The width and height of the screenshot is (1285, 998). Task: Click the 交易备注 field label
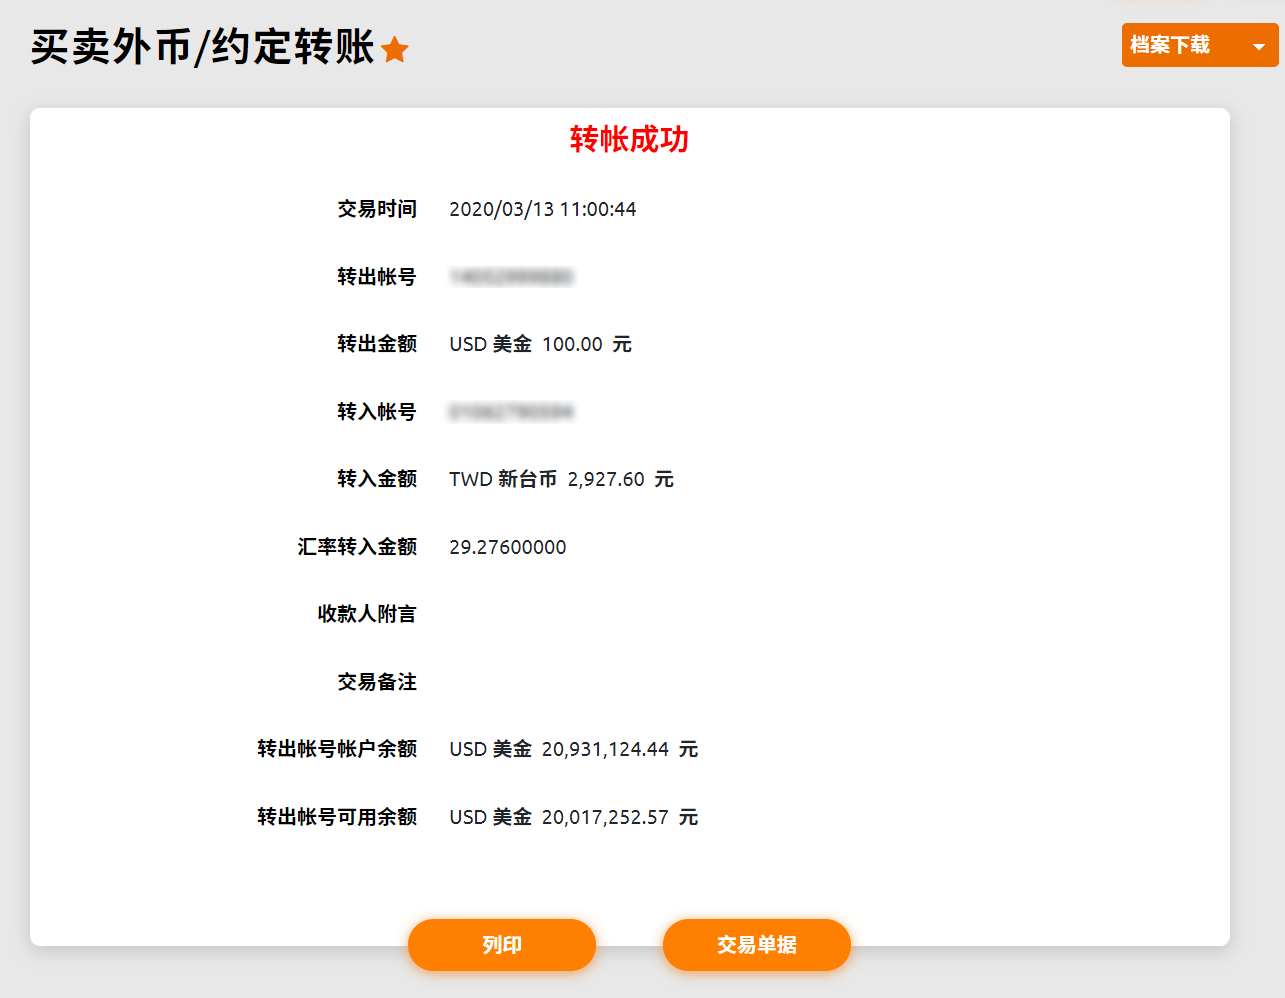[377, 682]
